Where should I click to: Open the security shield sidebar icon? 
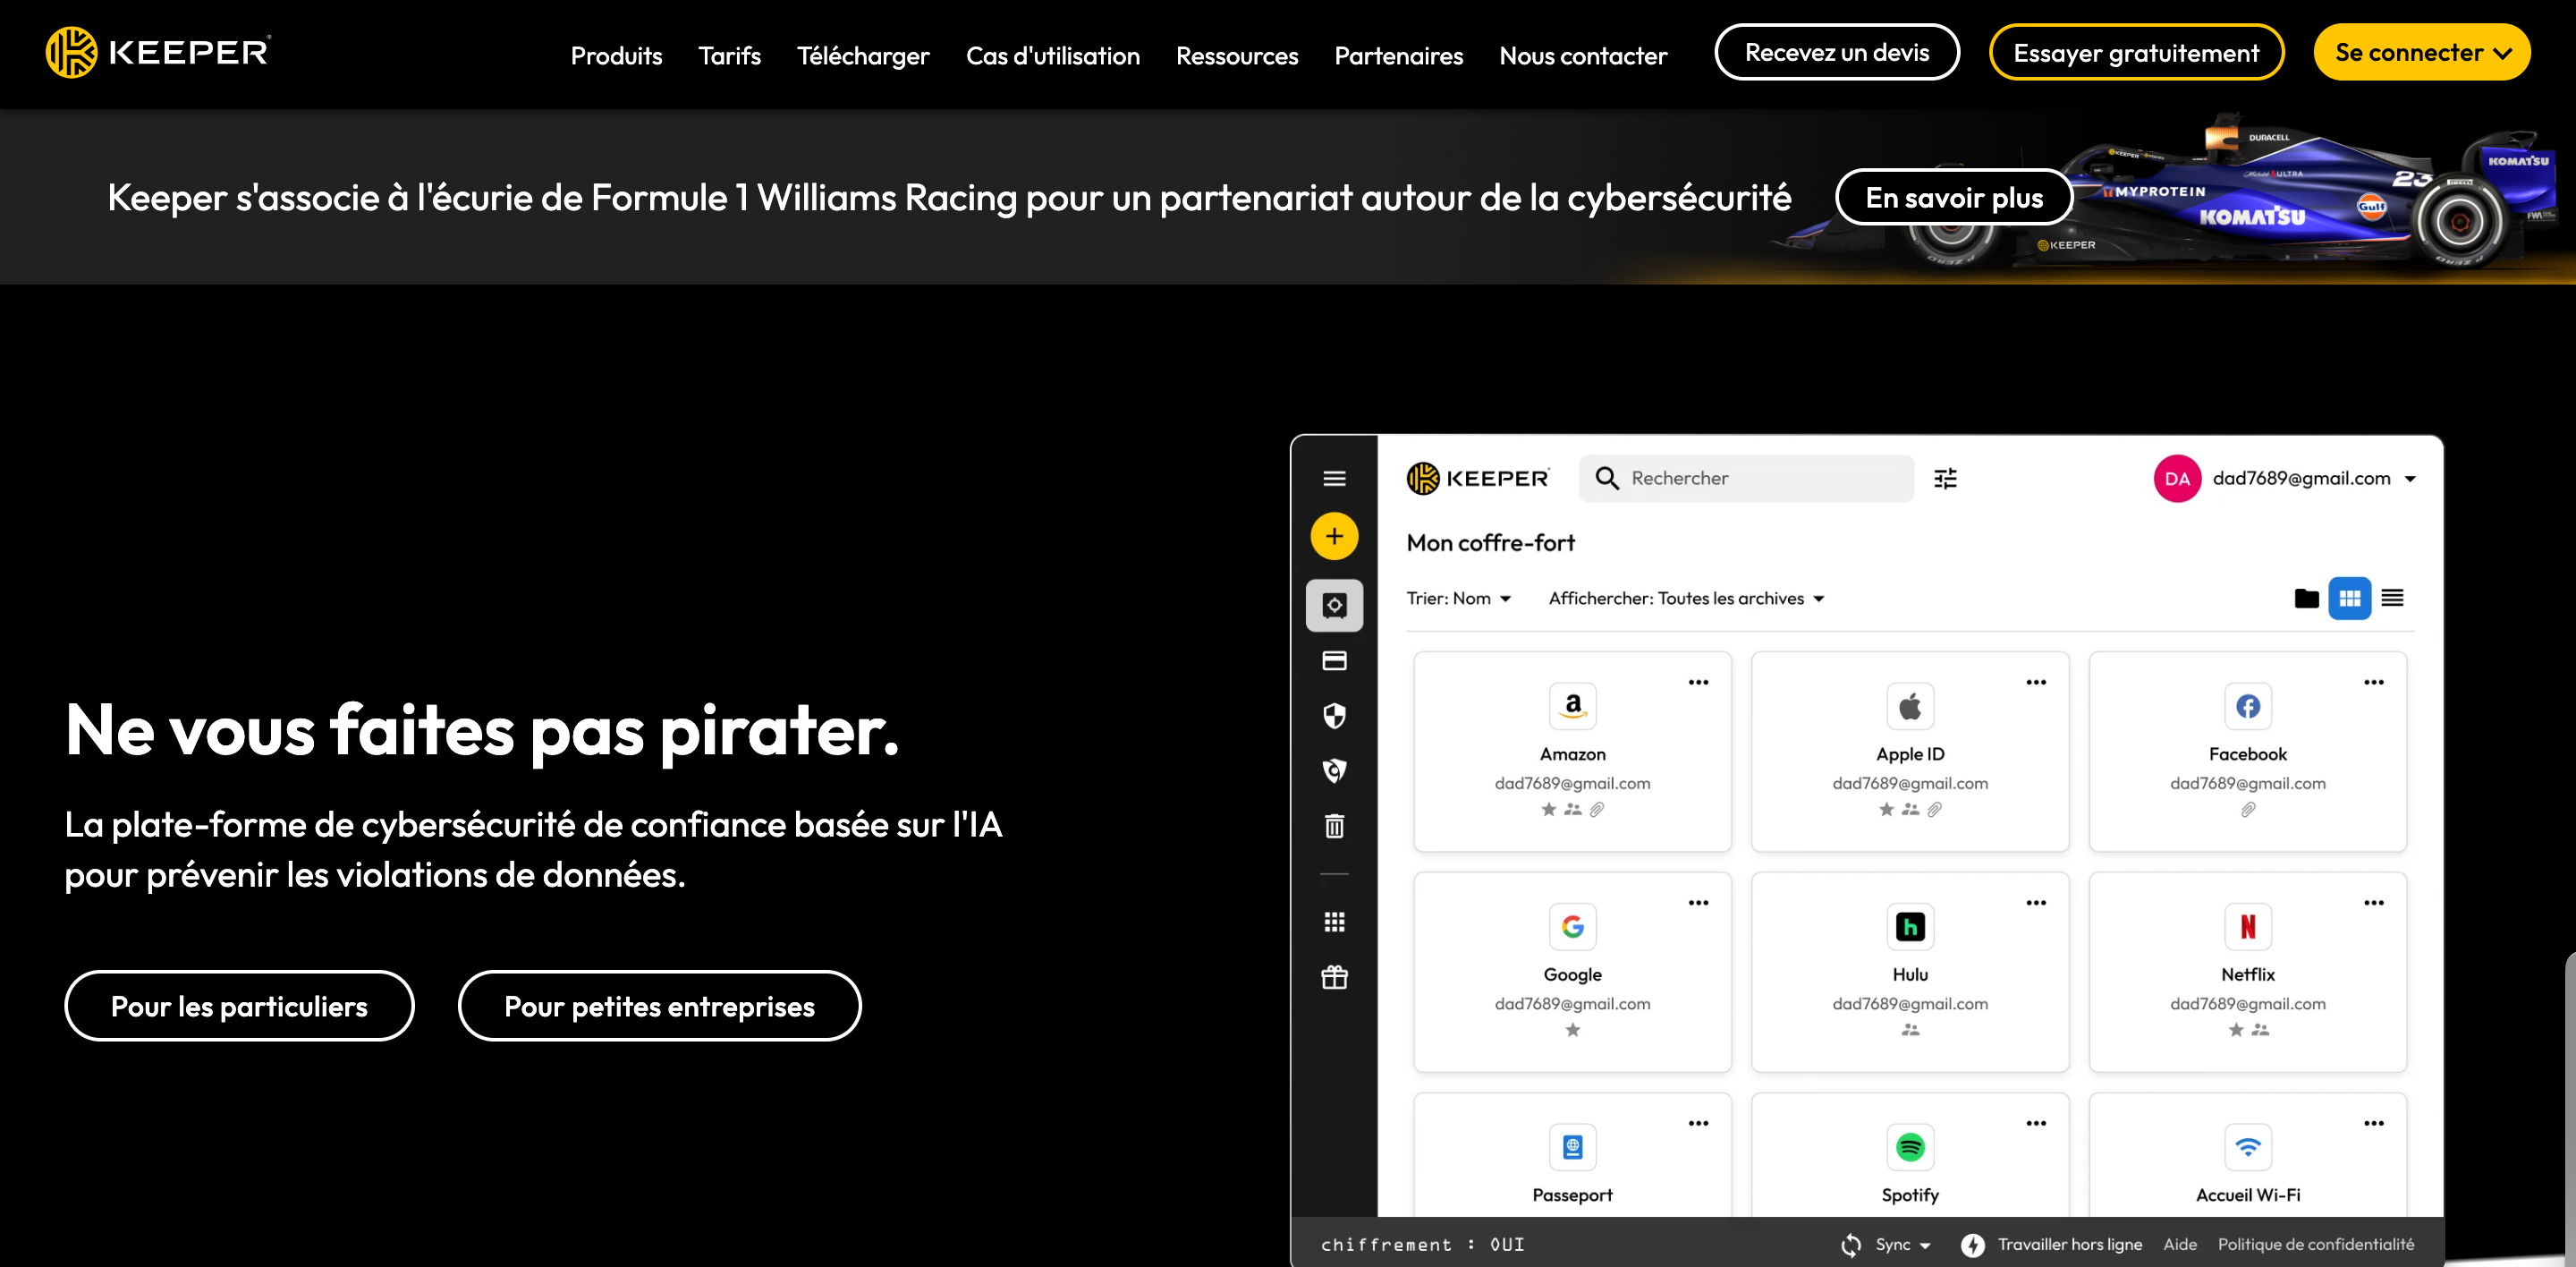click(x=1334, y=716)
